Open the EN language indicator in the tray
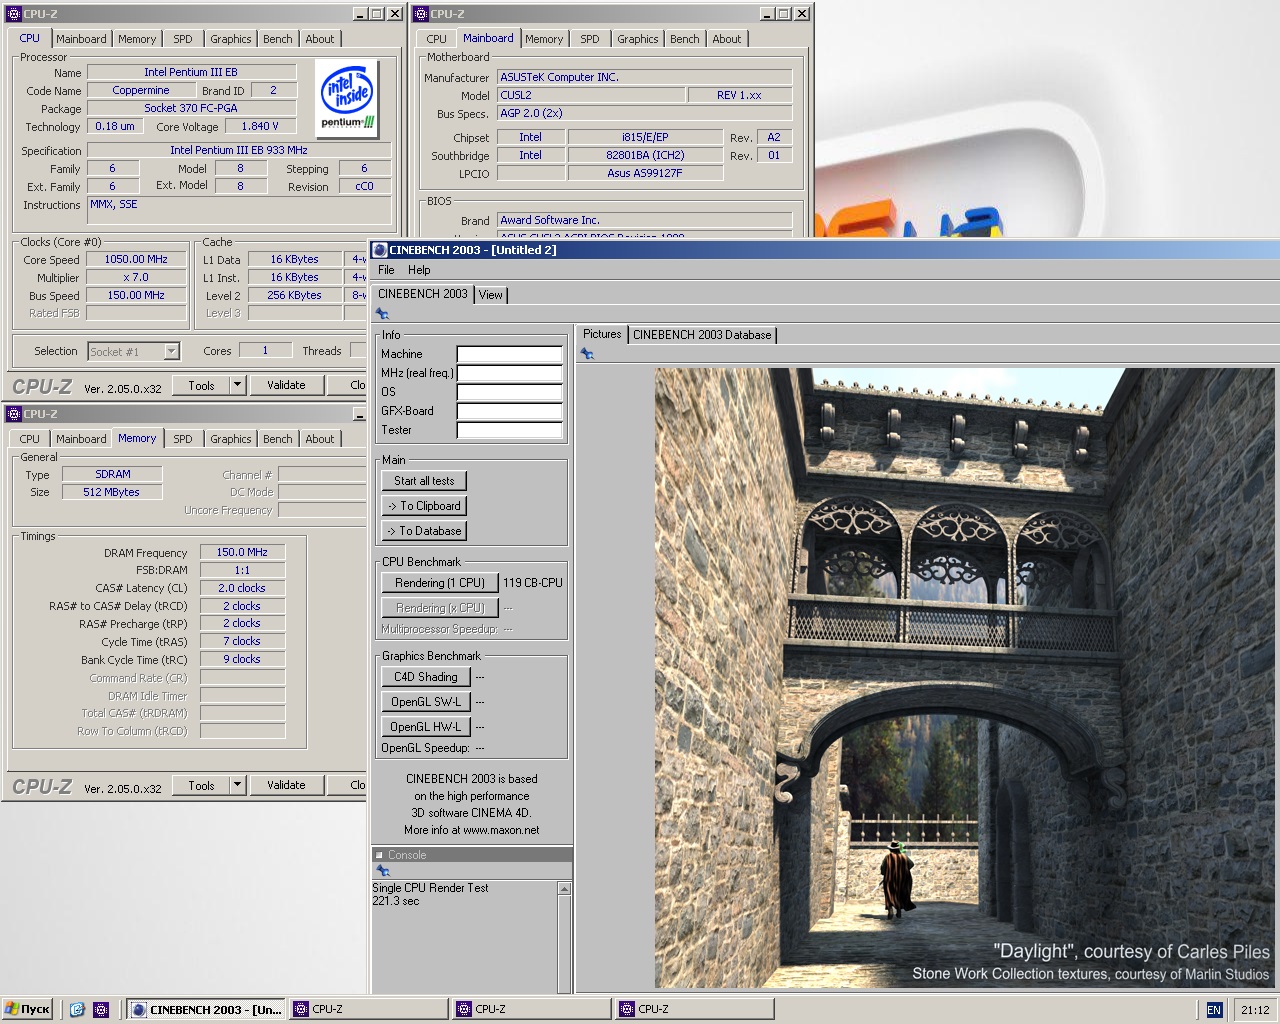This screenshot has height=1024, width=1280. point(1214,1010)
